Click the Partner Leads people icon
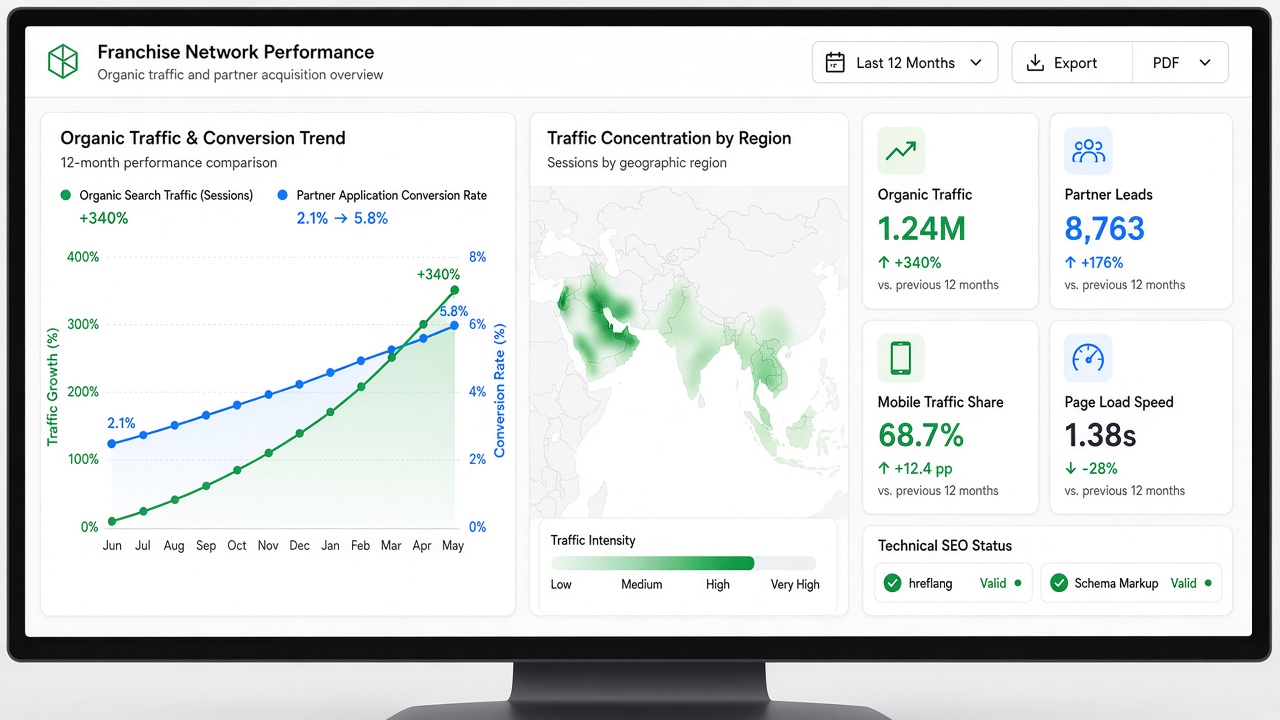The width and height of the screenshot is (1280, 720). click(1088, 151)
